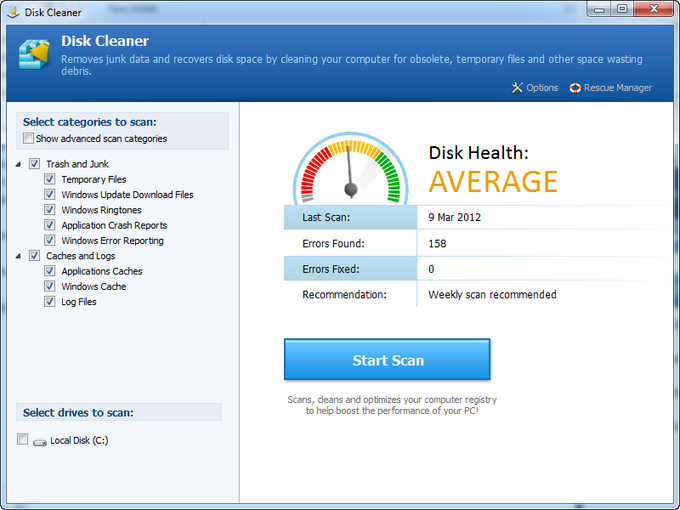Disable the Log Files checkbox
The image size is (680, 510).
(x=50, y=302)
